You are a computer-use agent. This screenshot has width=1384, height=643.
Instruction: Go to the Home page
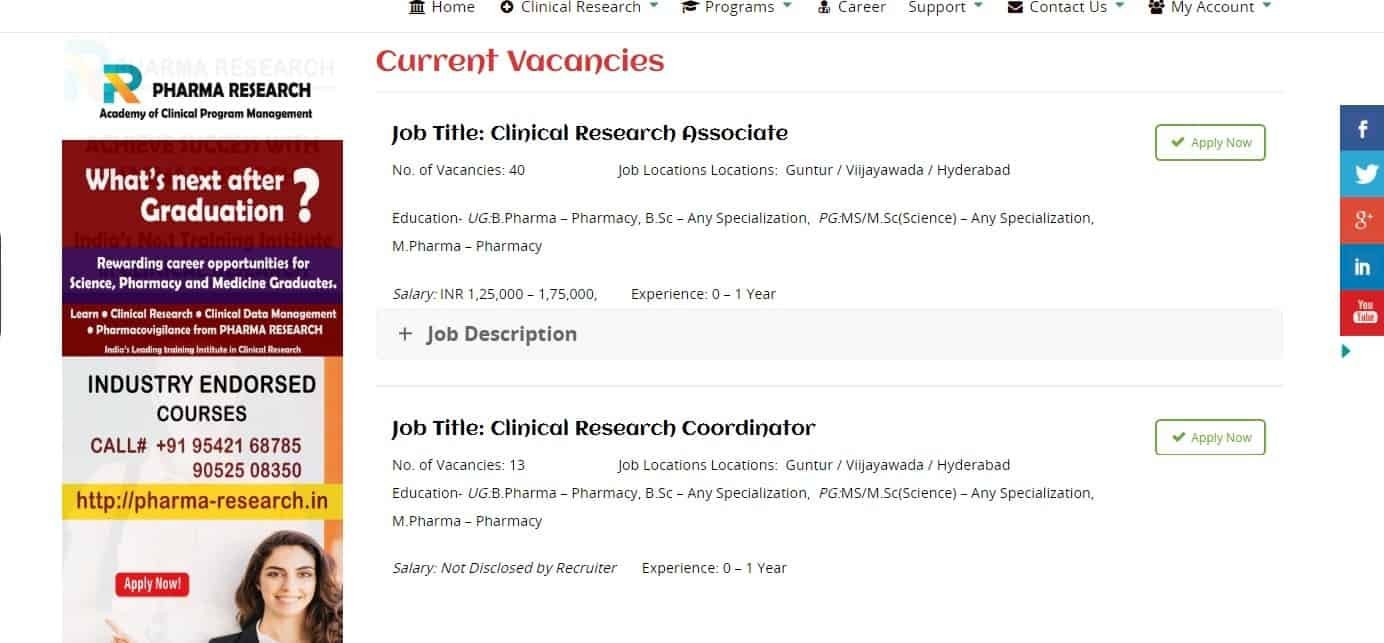(442, 8)
